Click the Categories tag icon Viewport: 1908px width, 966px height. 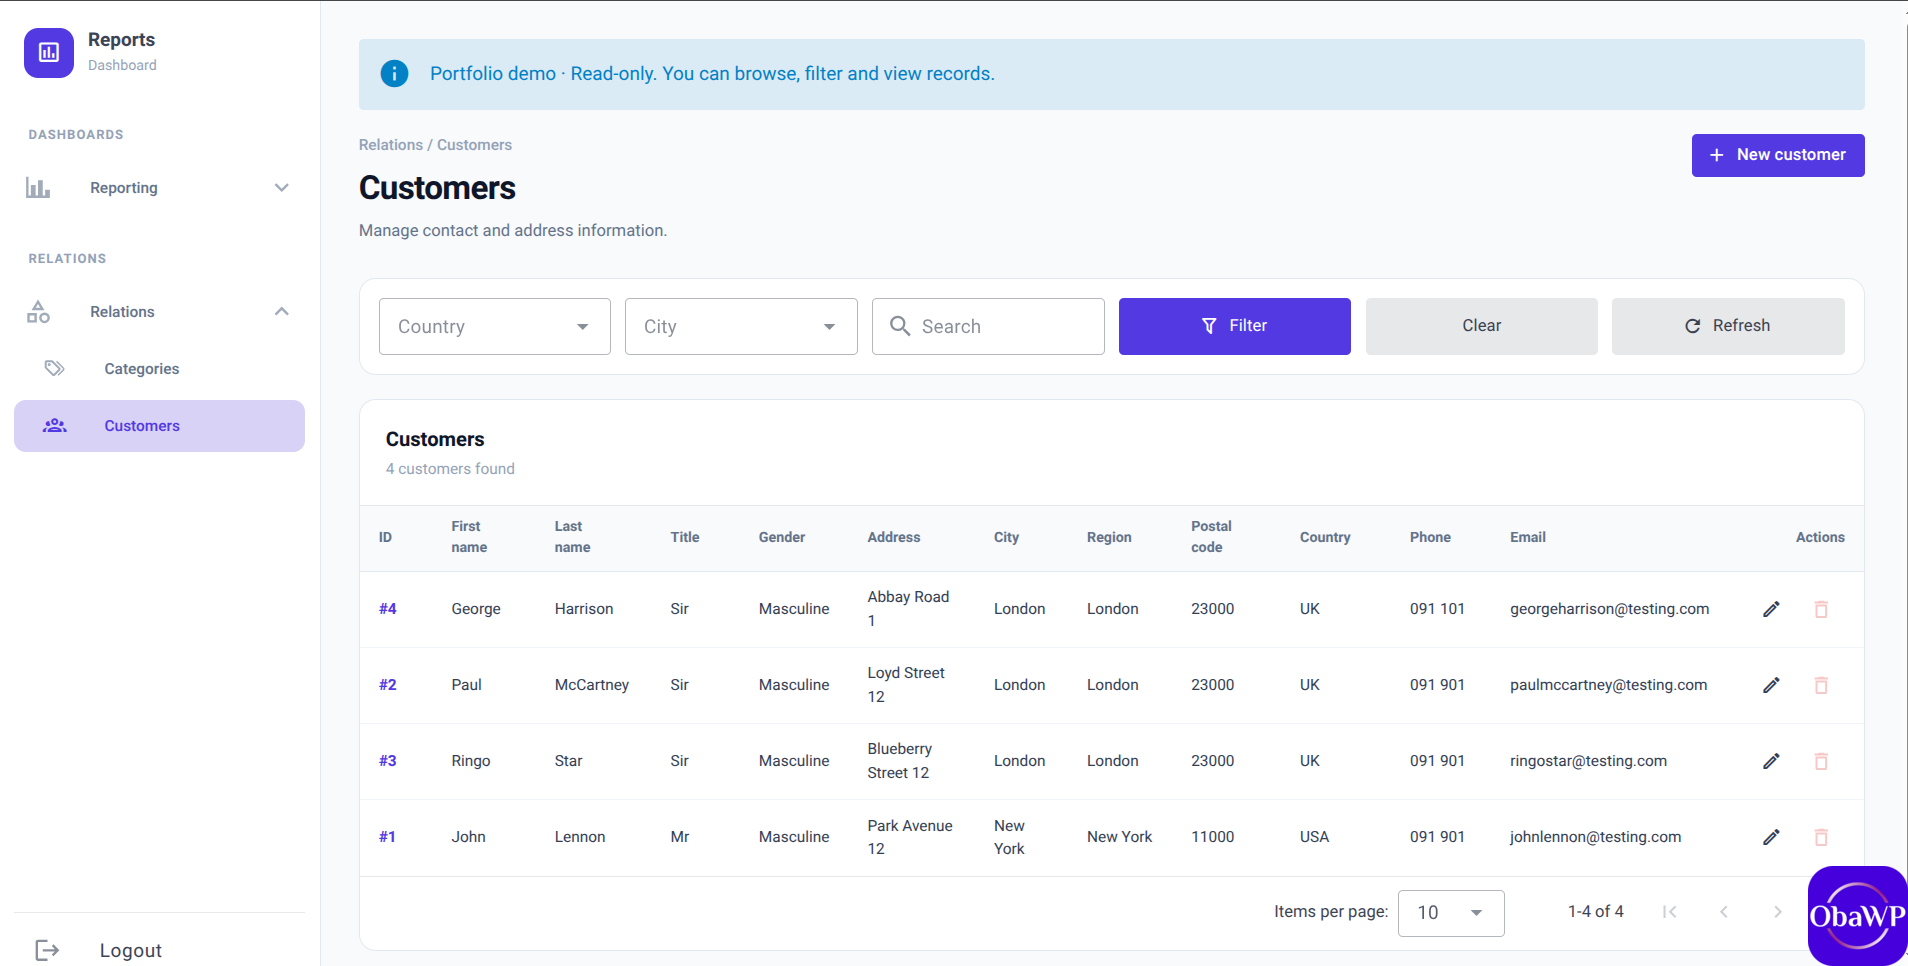[x=55, y=369]
